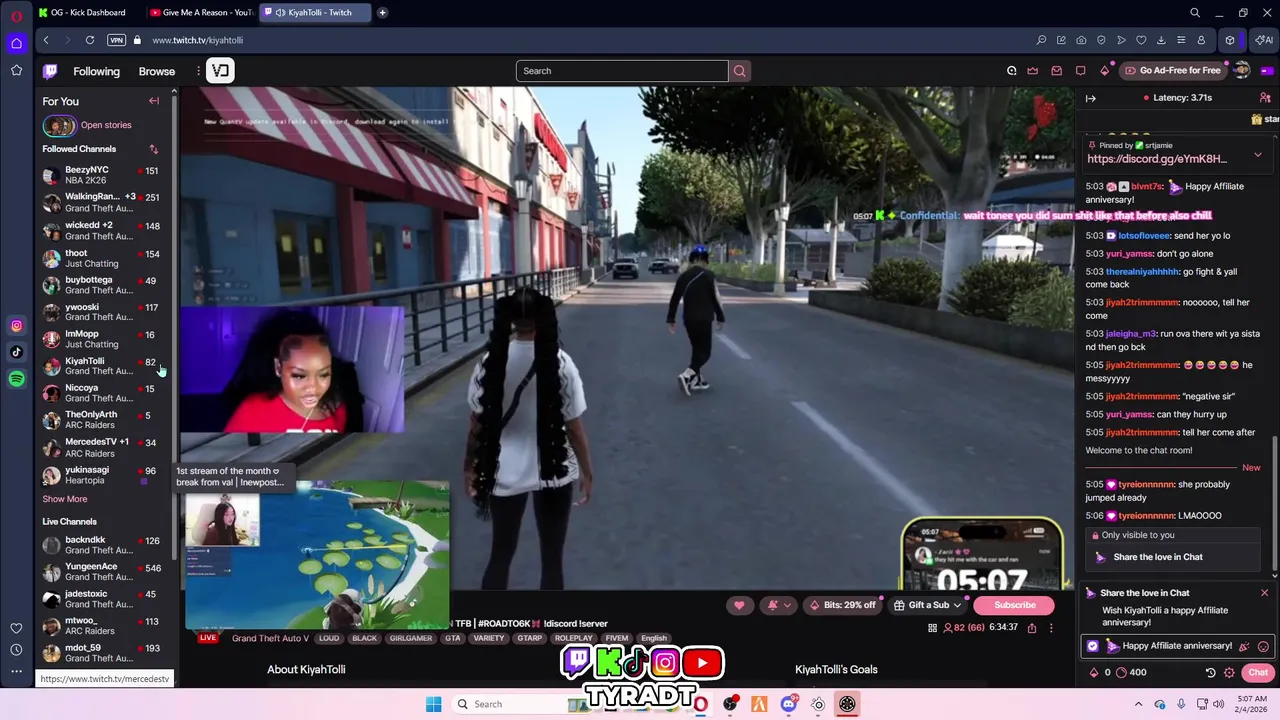This screenshot has height=720, width=1280.
Task: Open the Opera AI assistant button
Action: (1265, 40)
